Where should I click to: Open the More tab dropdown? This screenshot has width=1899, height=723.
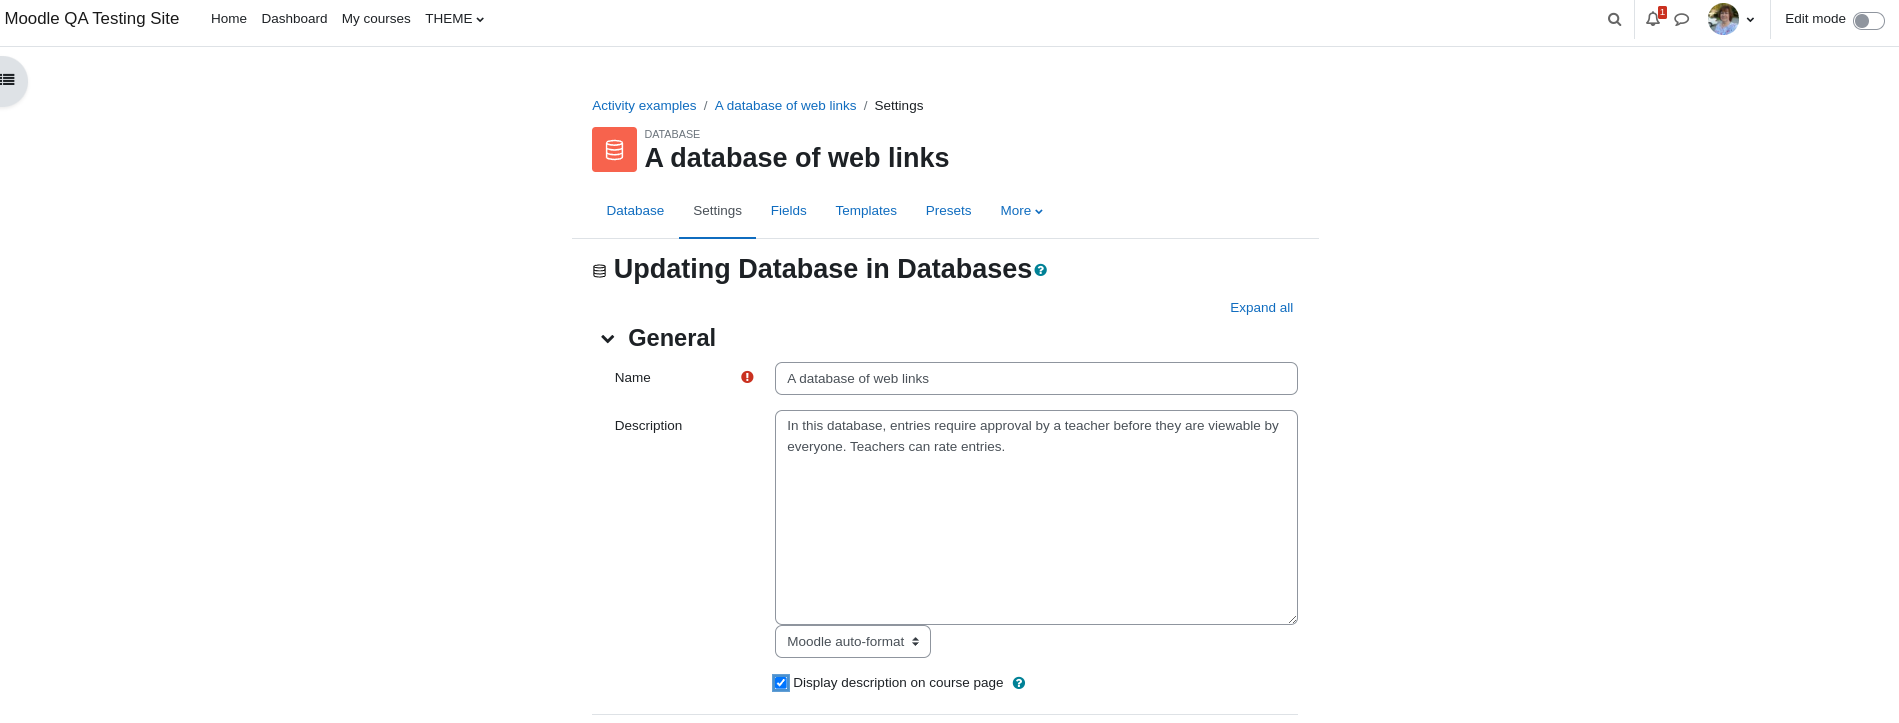[1021, 211]
